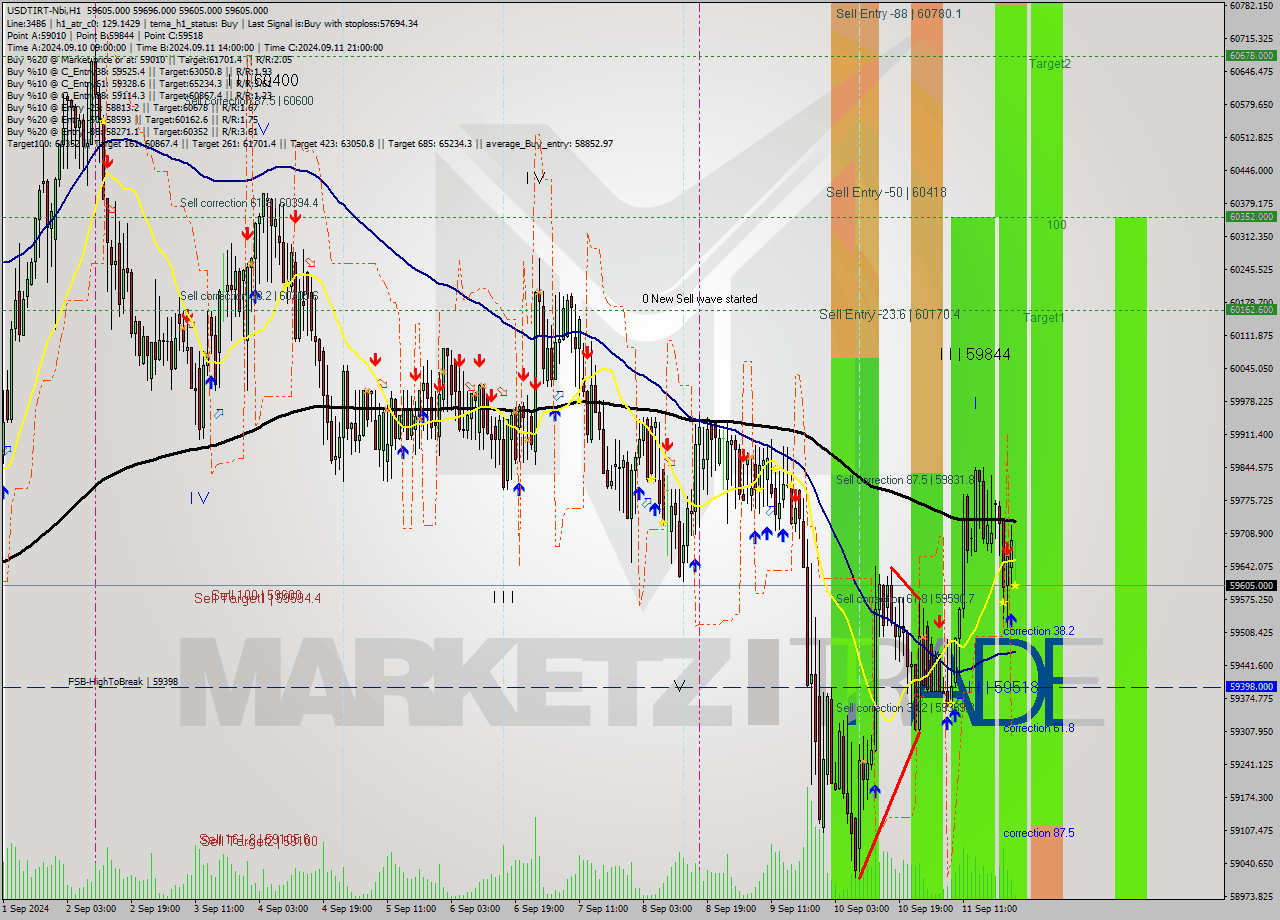Image resolution: width=1280 pixels, height=920 pixels.
Task: Select the 'correction 38.2' label
Action: [1039, 631]
